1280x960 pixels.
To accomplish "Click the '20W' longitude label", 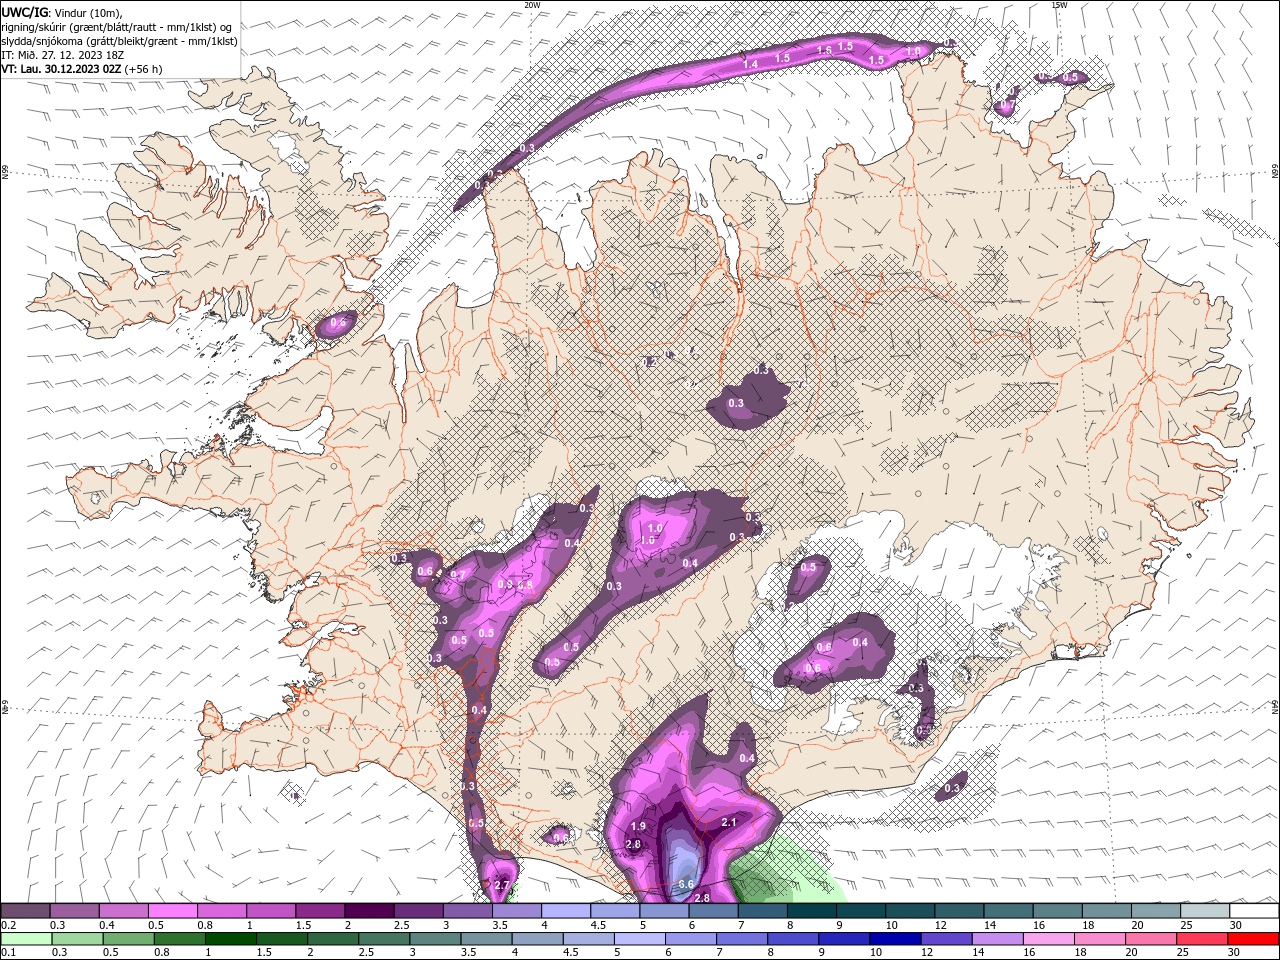I will tap(532, 5).
